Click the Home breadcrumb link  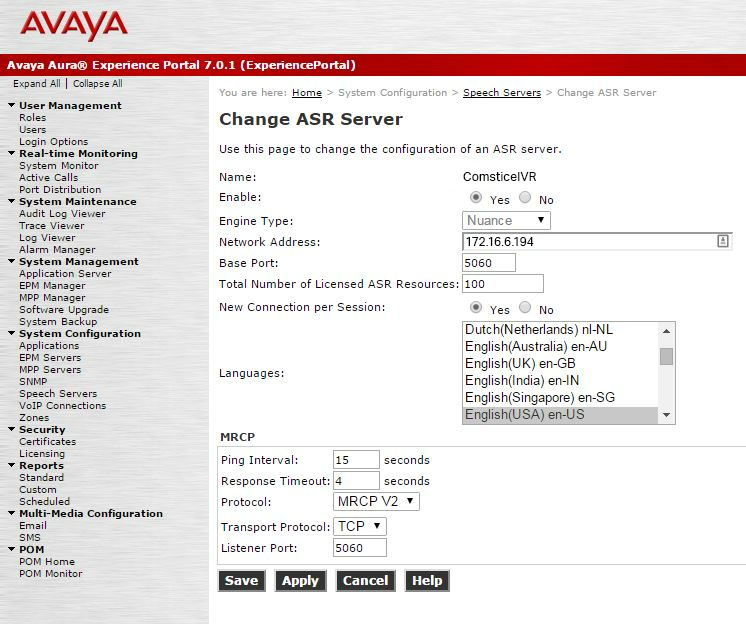(x=307, y=93)
